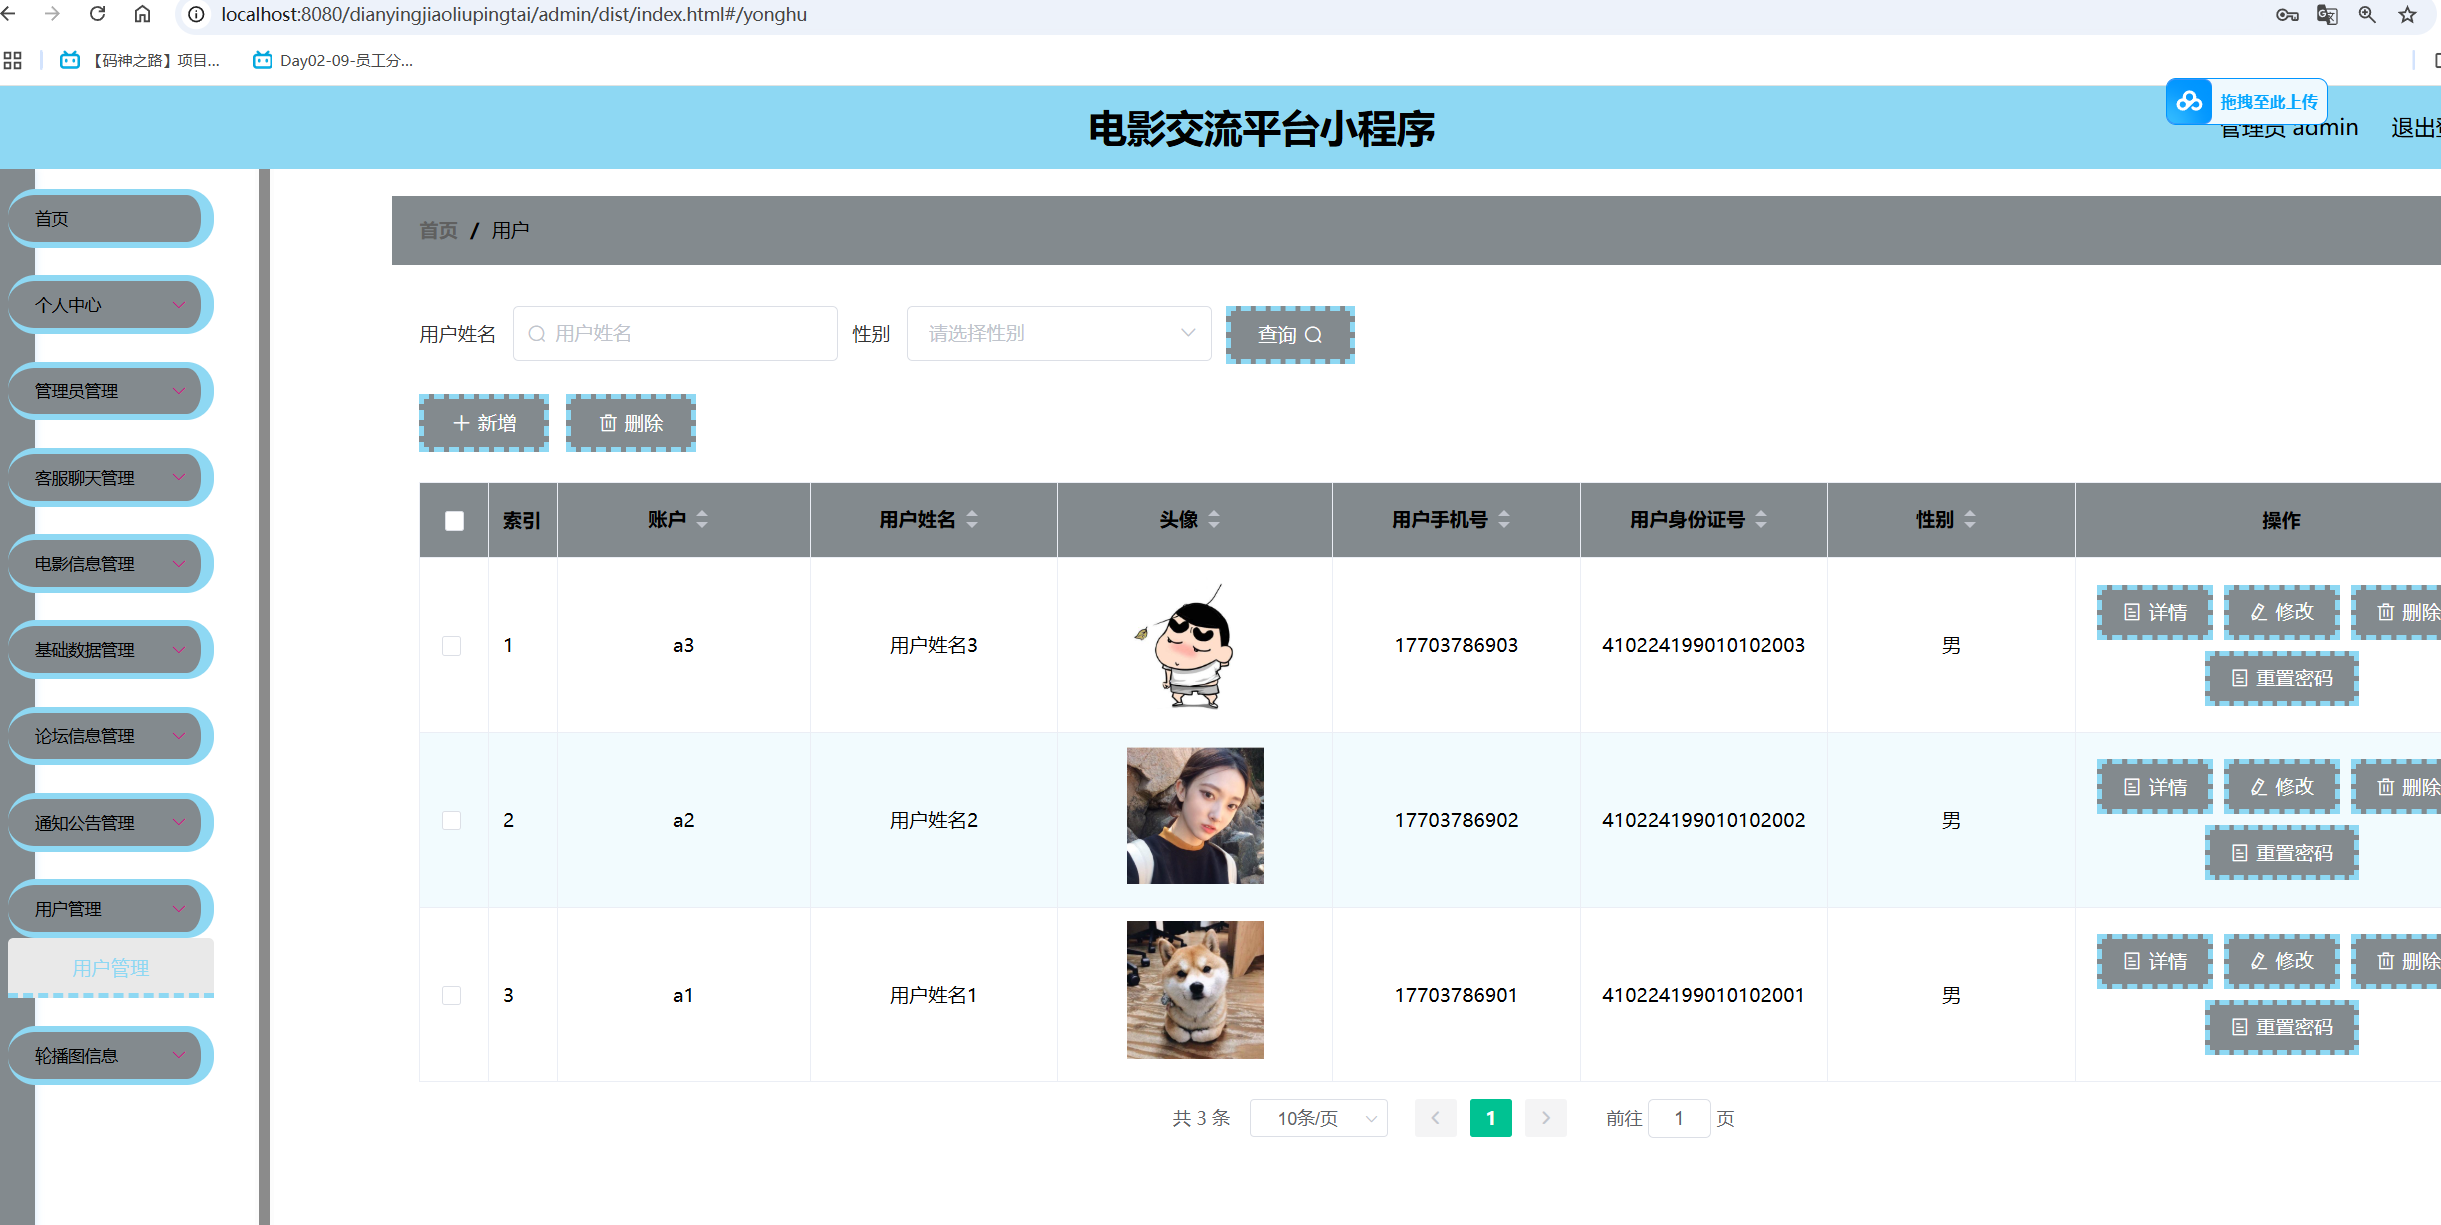Open the Day02-09 bookmark
Screen dimensions: 2441x1225
tap(333, 61)
